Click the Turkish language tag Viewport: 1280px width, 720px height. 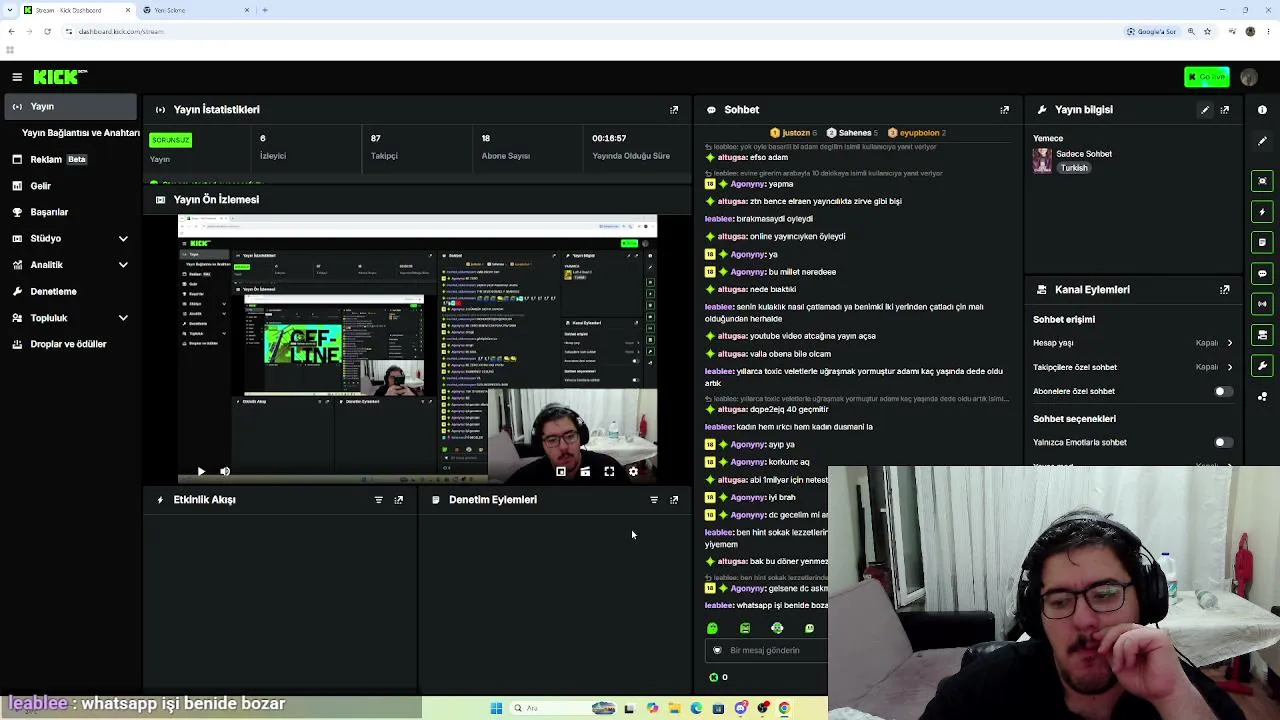[1074, 168]
